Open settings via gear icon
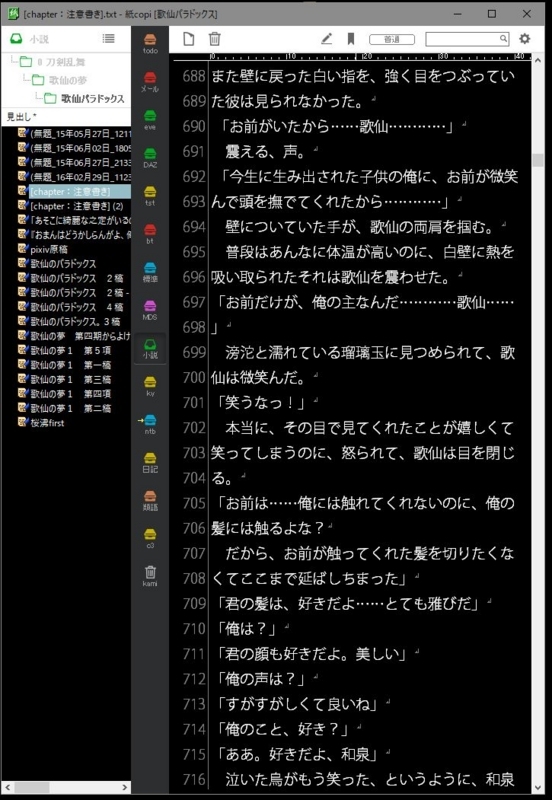The height and width of the screenshot is (800, 552). coord(524,39)
